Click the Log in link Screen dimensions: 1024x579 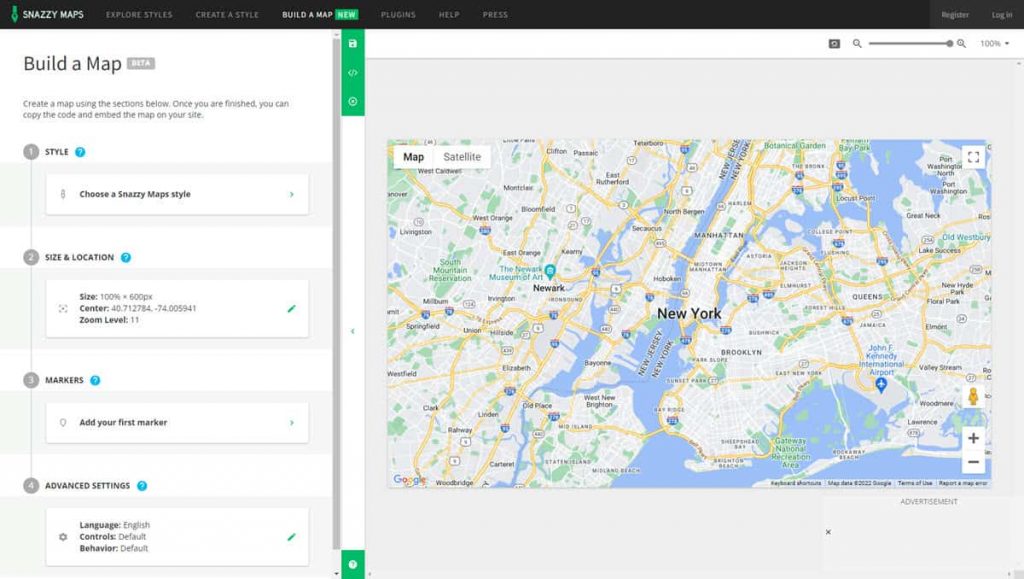click(x=1002, y=14)
